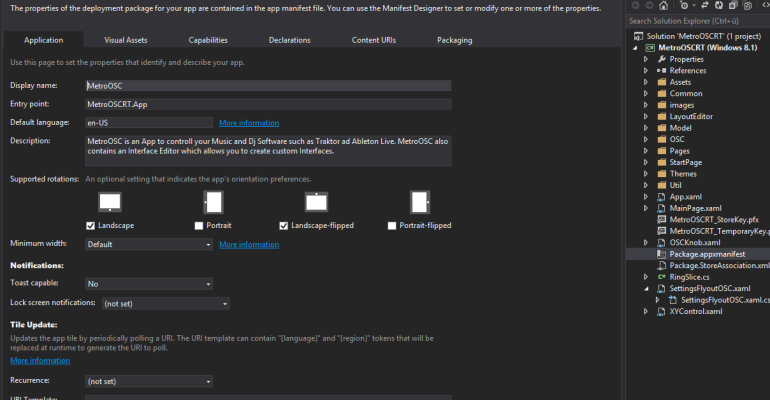Click the OSCKnob.xaml file icon
Viewport: 770px width, 400px height.
click(x=661, y=242)
